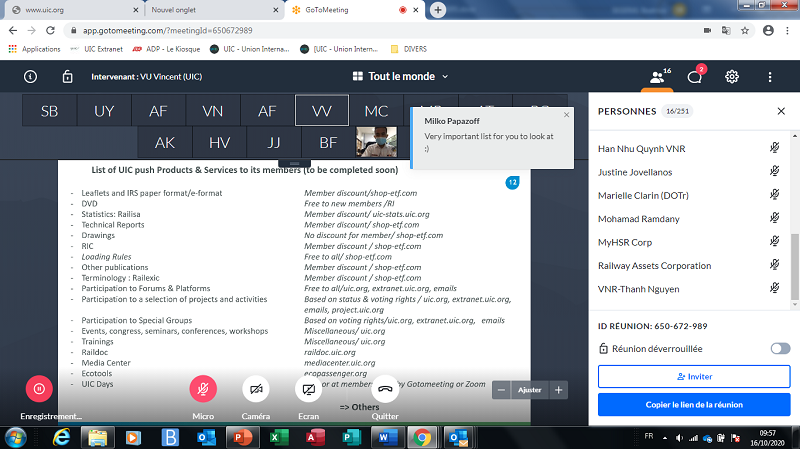
Task: Click the taskbar volume icon
Action: pyautogui.click(x=679, y=438)
